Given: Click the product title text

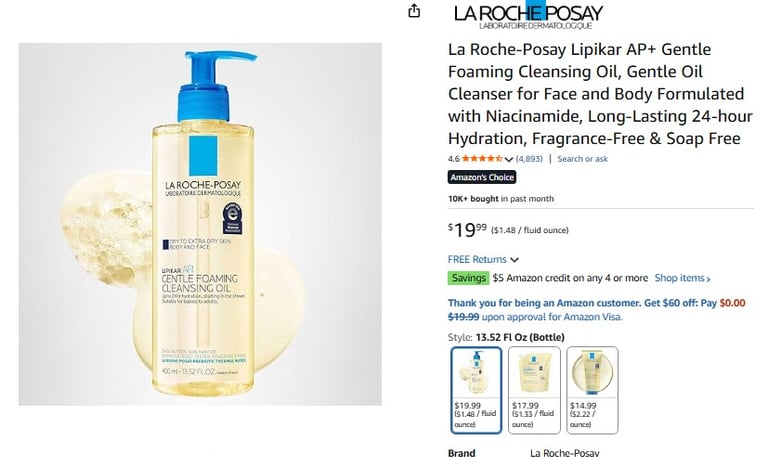Looking at the screenshot, I should tap(600, 94).
